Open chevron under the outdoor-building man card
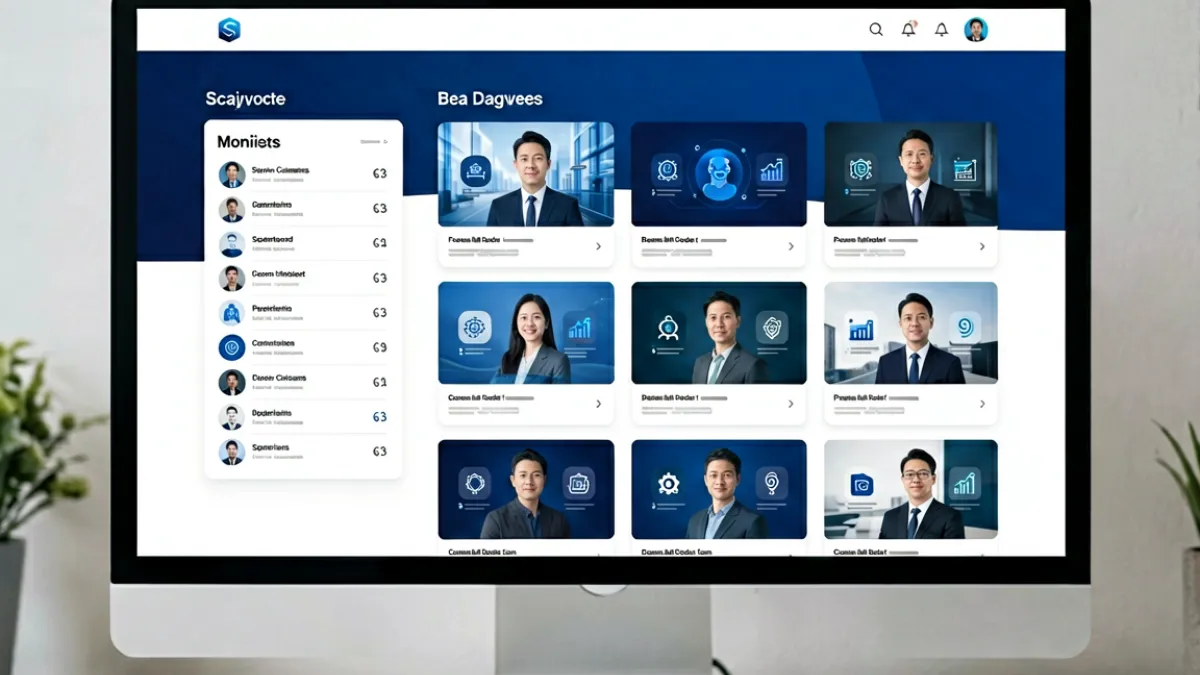The height and width of the screenshot is (675, 1200). [982, 404]
